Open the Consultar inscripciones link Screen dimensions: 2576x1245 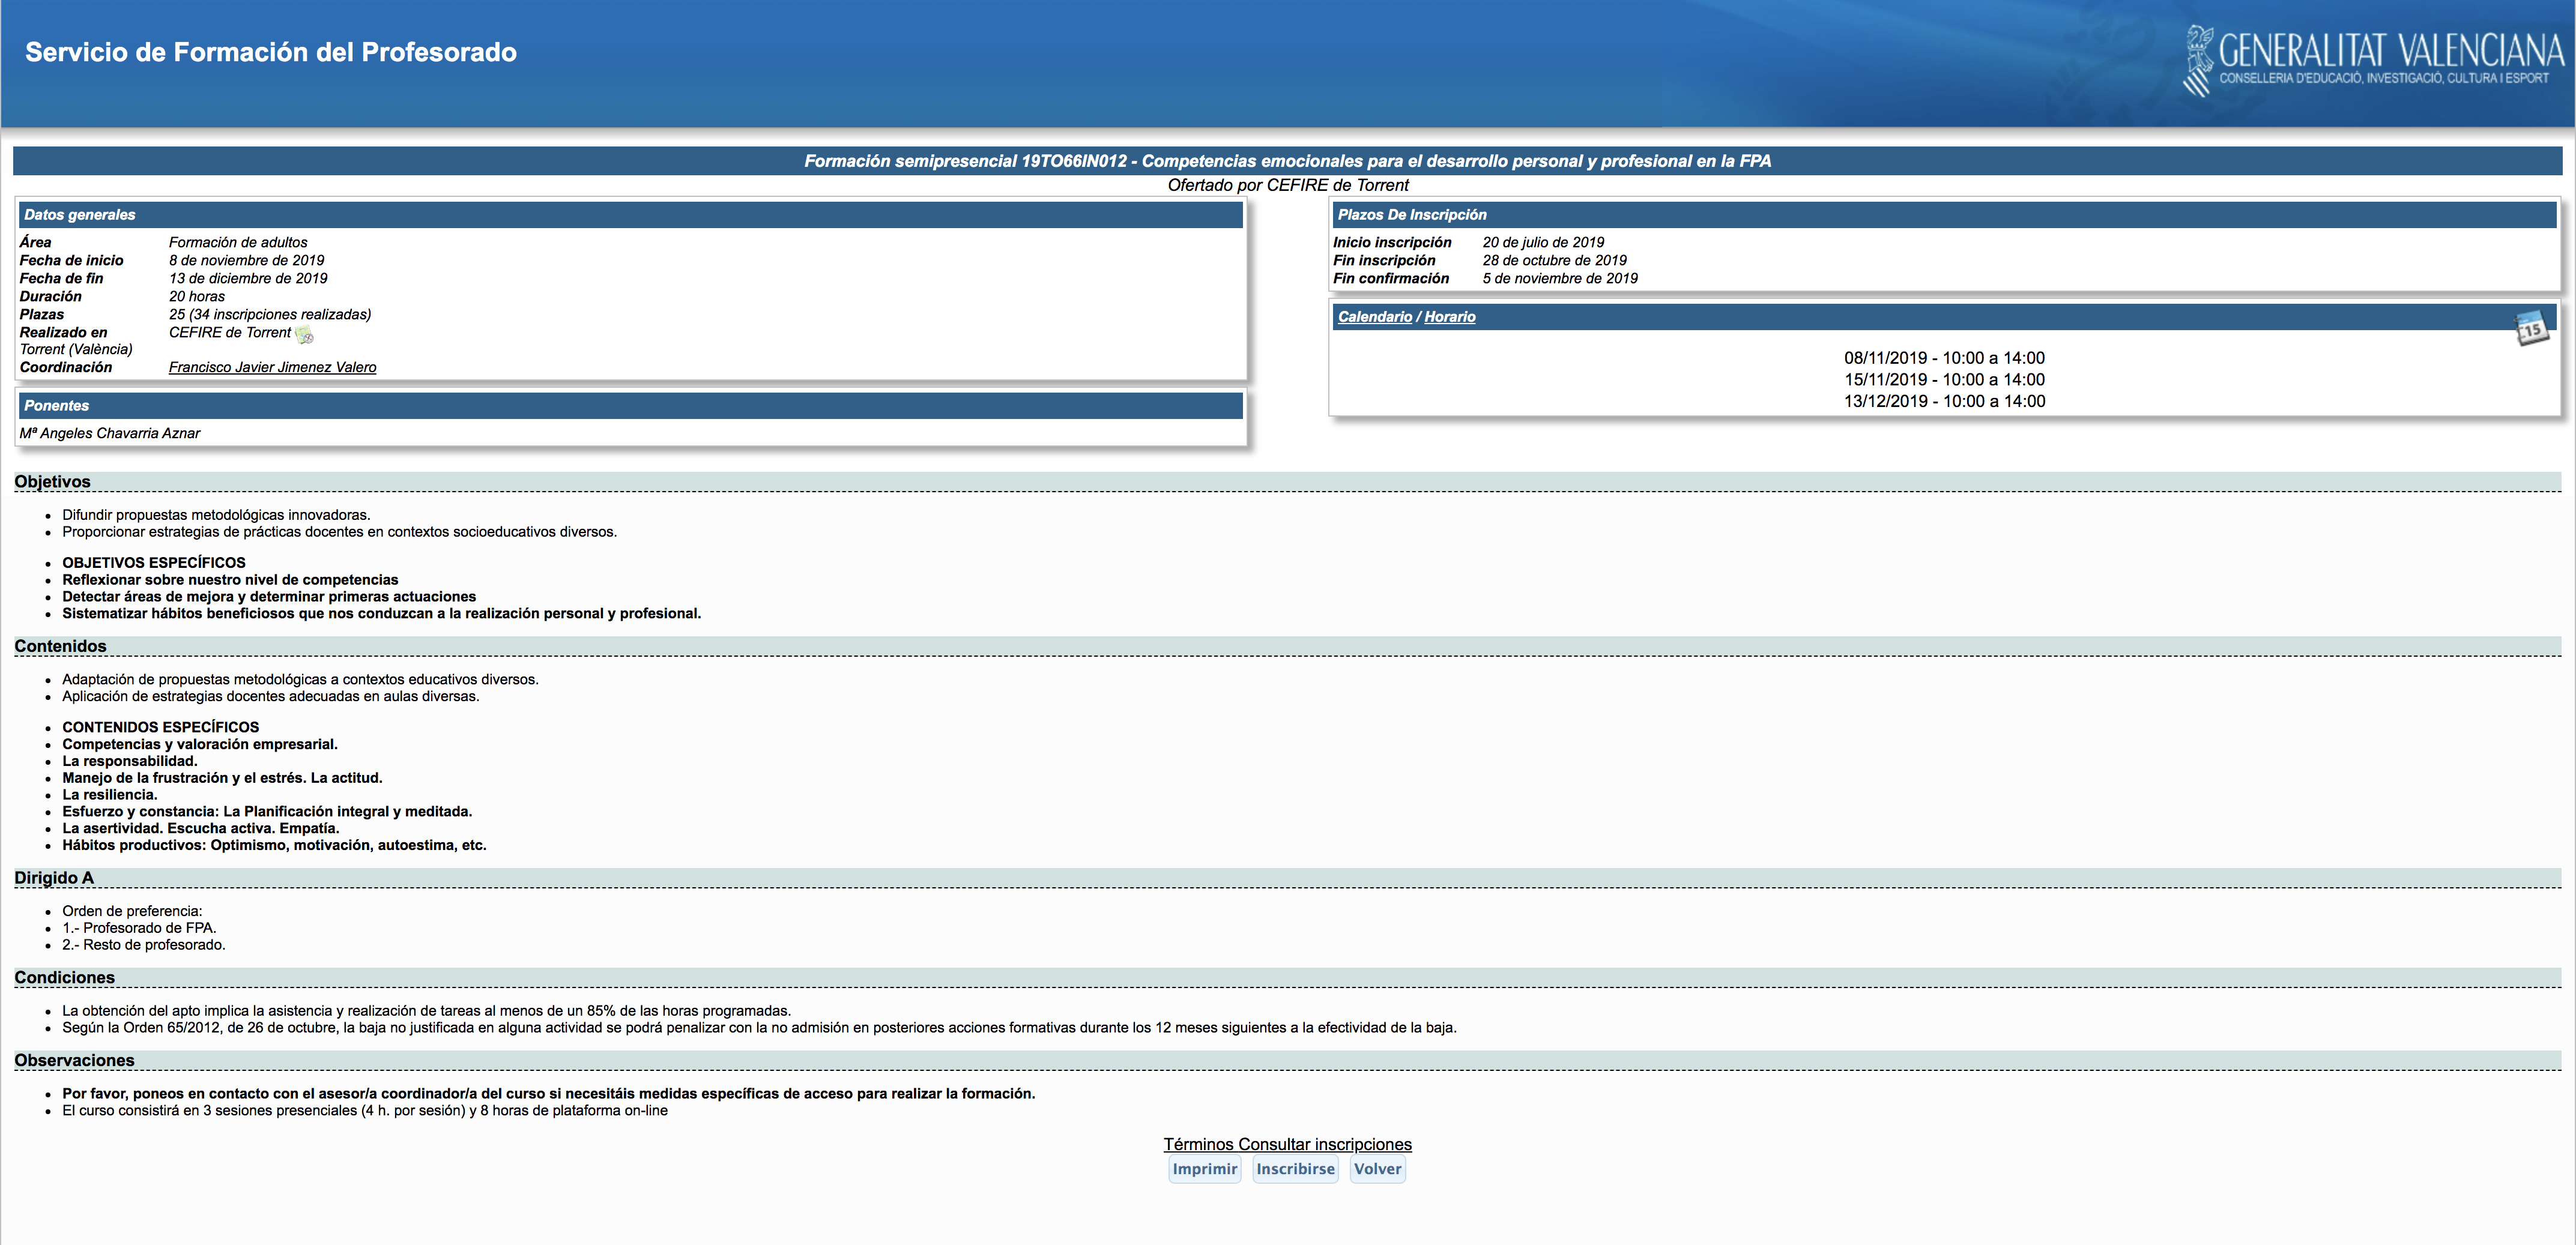click(1325, 1144)
